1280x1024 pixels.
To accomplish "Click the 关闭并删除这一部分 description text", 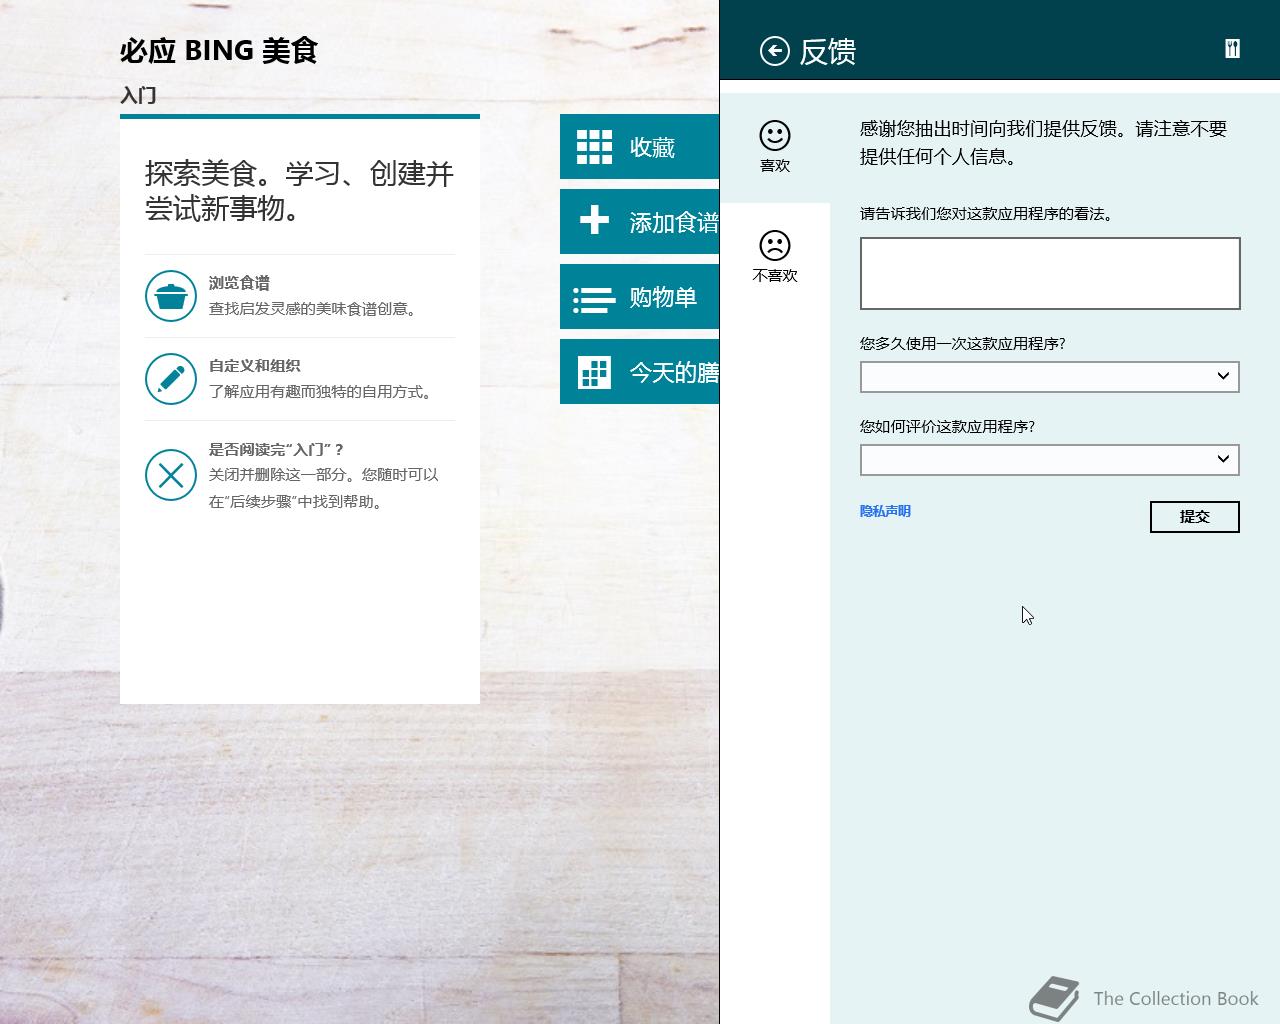I will (324, 488).
